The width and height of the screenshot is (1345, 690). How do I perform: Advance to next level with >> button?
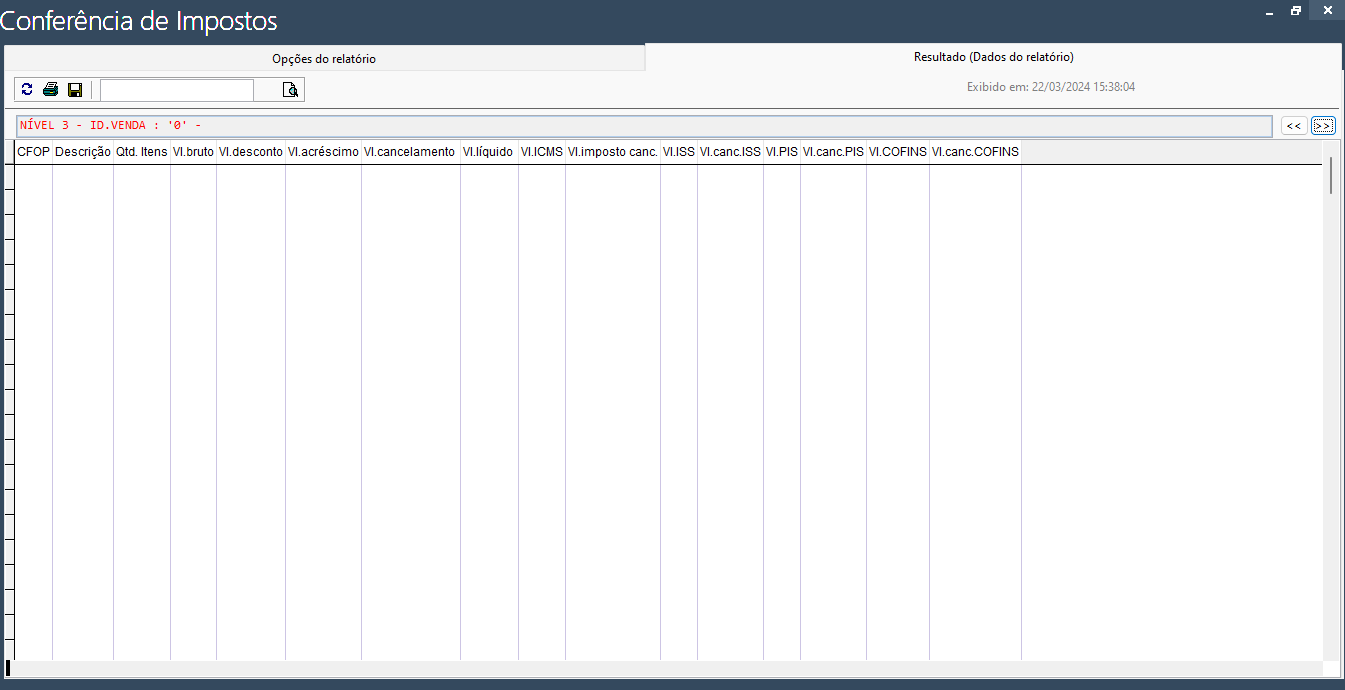tap(1324, 126)
